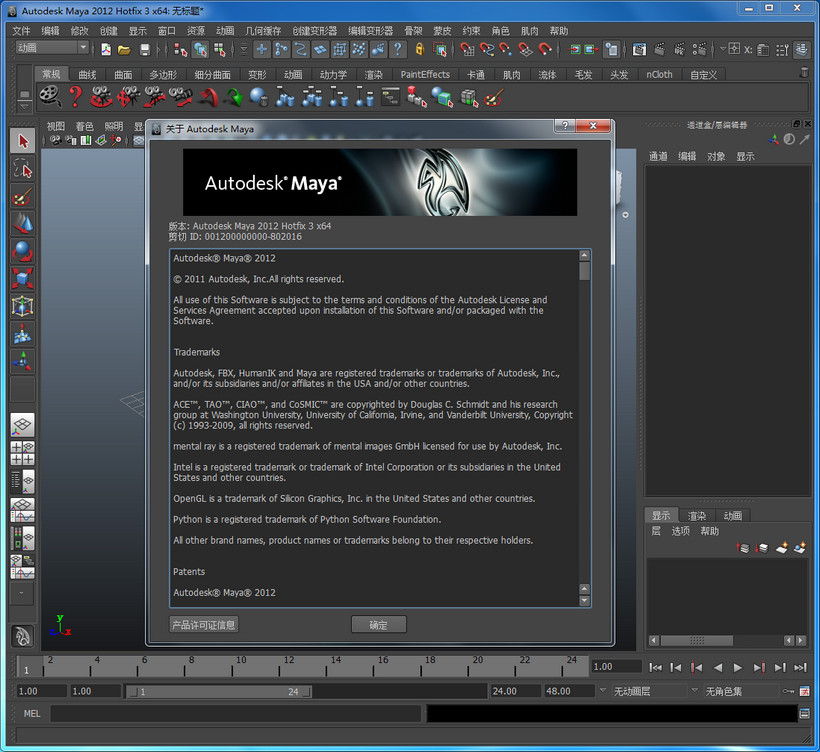Expand the shelf options arrow at left
The height and width of the screenshot is (752, 820).
(x=24, y=106)
